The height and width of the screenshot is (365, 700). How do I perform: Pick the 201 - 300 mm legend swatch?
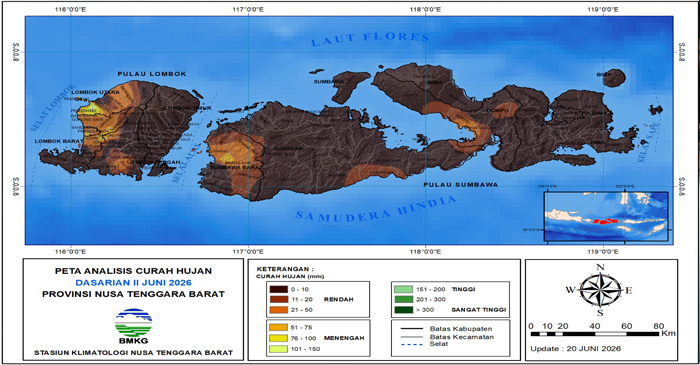[x=403, y=299]
